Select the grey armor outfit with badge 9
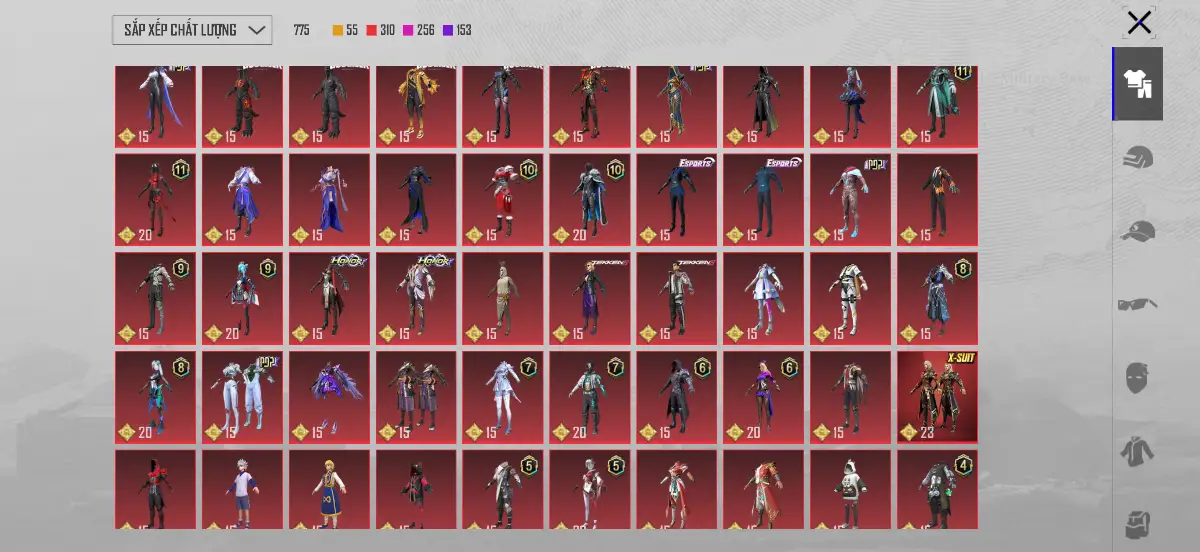1200x552 pixels. point(155,298)
